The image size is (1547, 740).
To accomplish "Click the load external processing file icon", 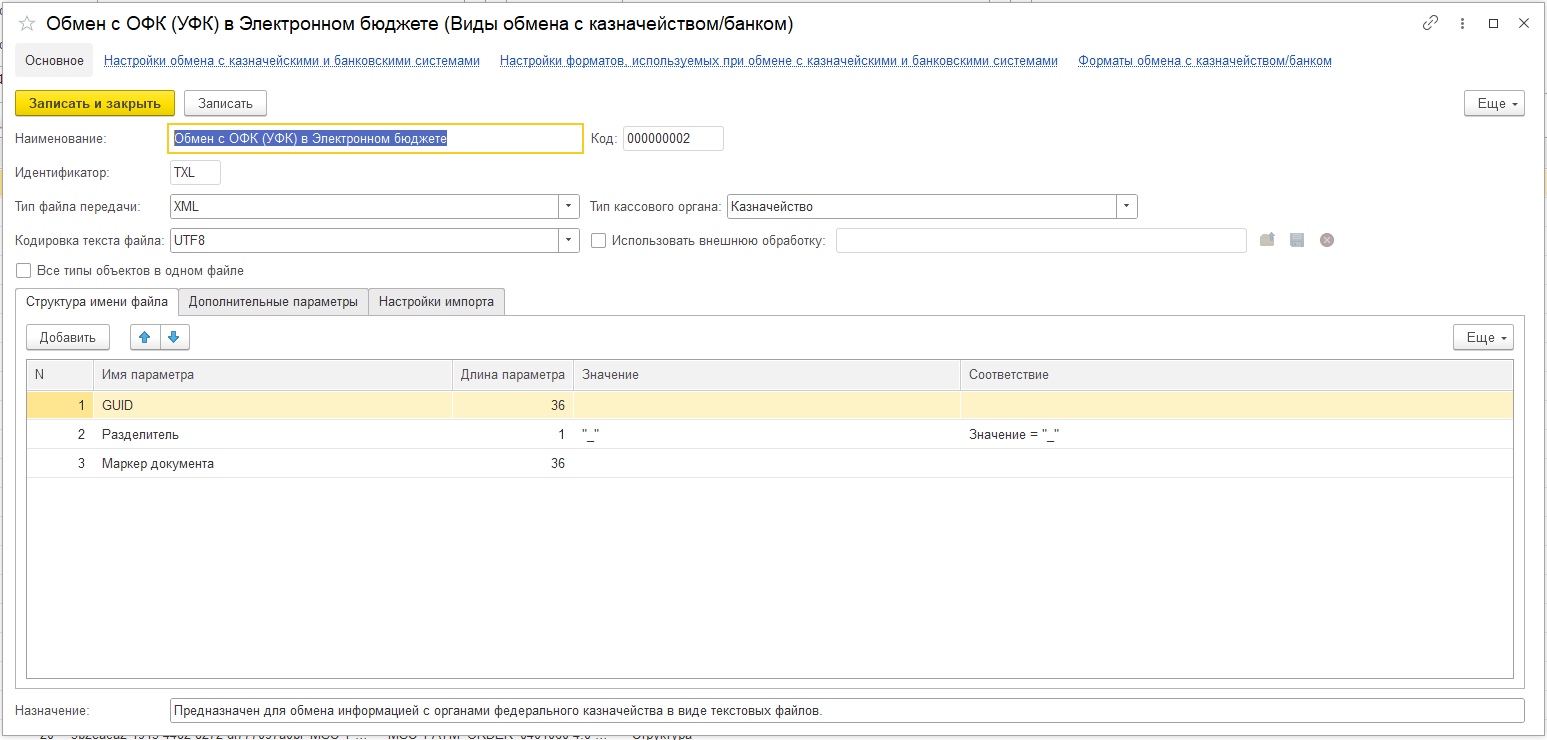I will coord(1267,240).
